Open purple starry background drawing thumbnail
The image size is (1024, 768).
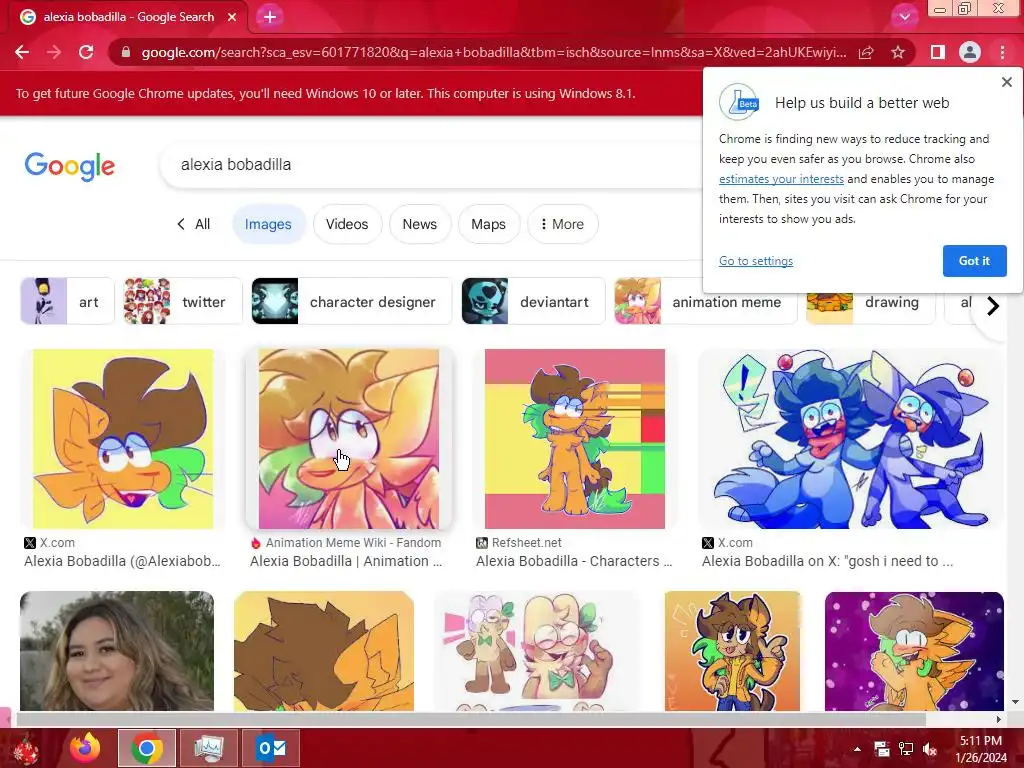(x=914, y=651)
